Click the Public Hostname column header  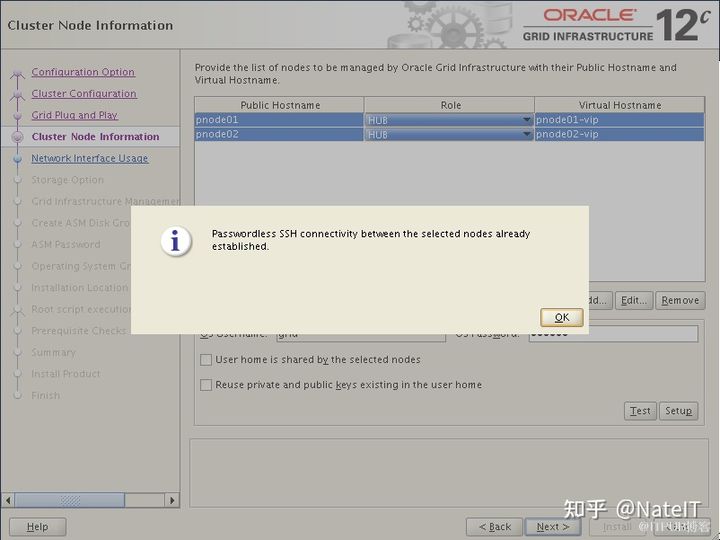[x=280, y=105]
